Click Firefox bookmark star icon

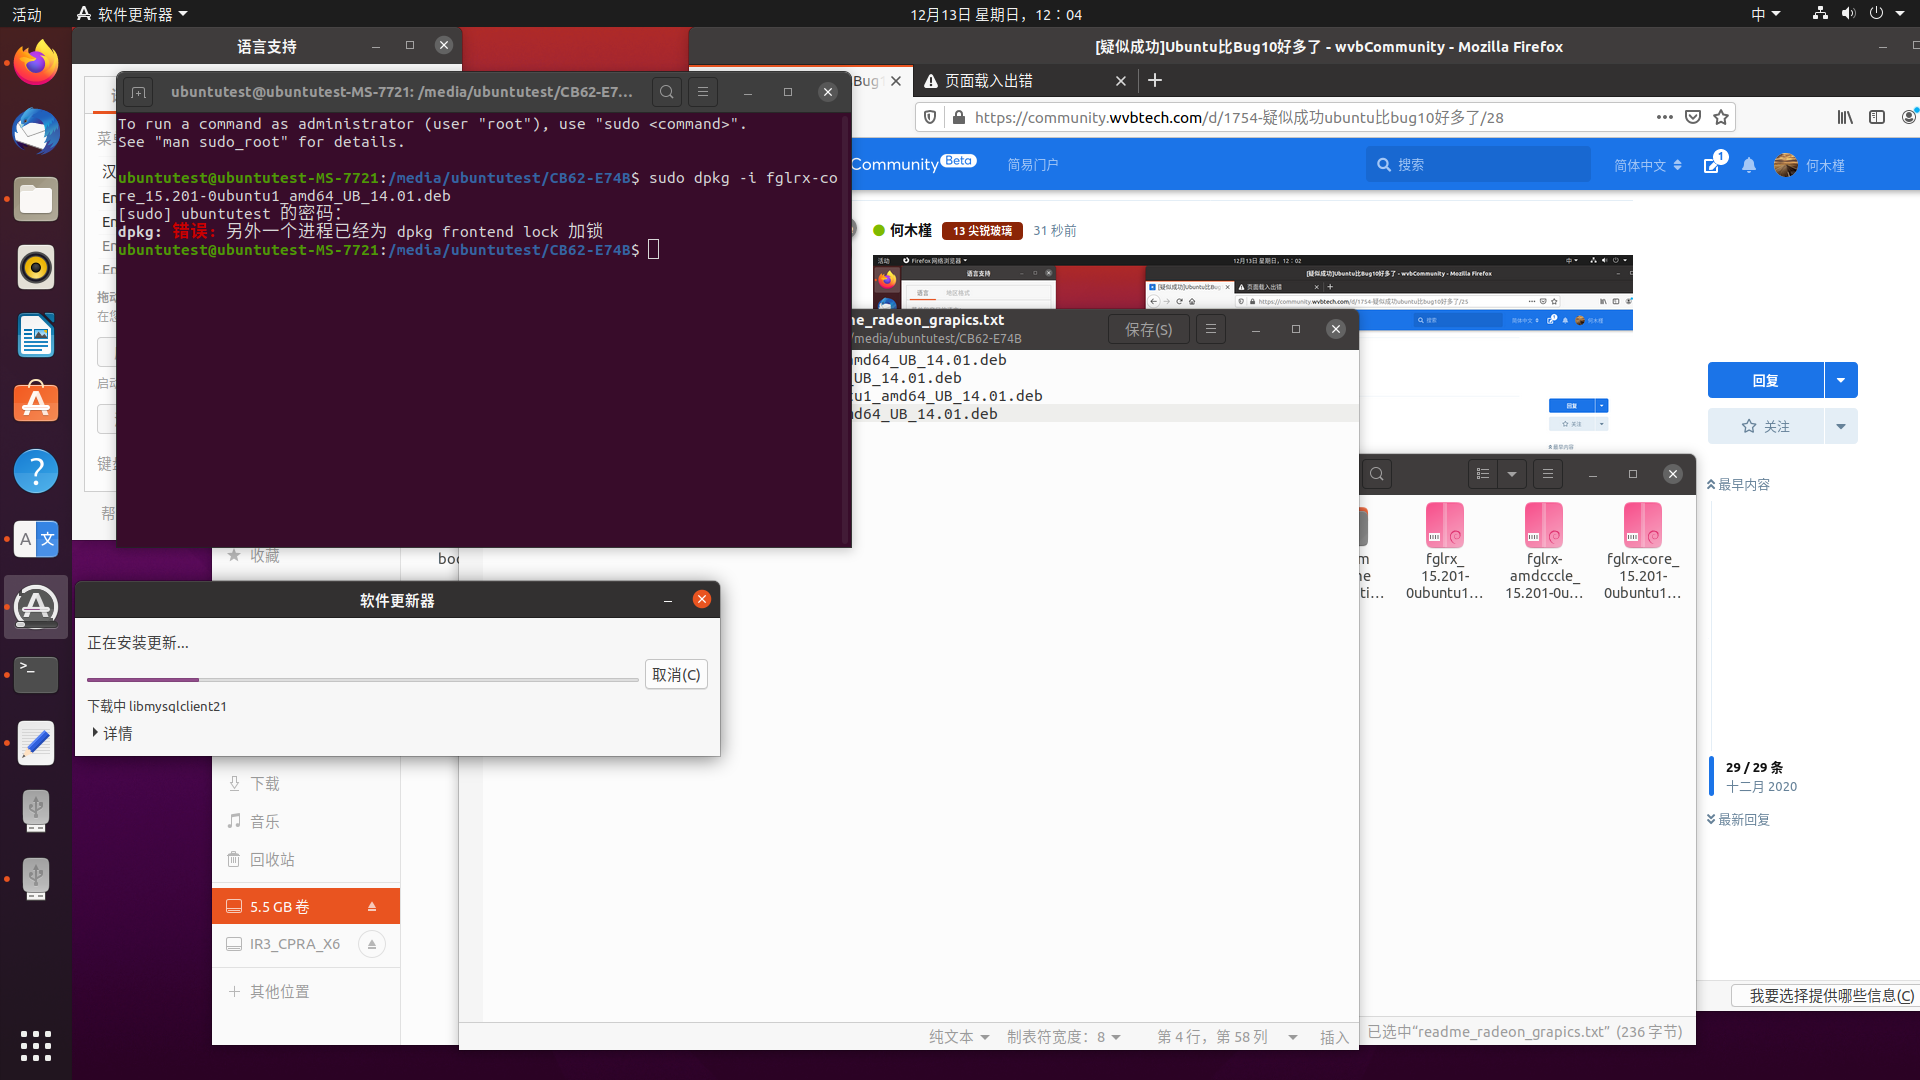1720,117
